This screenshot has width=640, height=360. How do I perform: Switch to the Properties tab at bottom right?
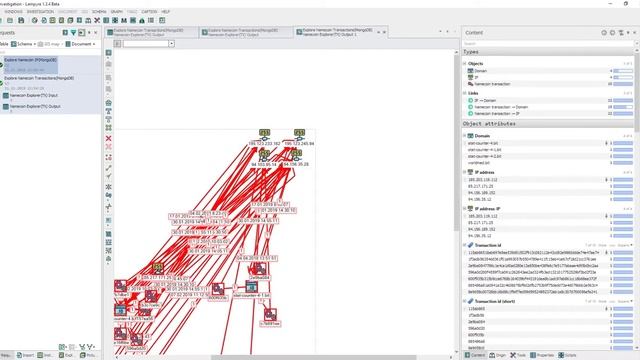(x=542, y=355)
